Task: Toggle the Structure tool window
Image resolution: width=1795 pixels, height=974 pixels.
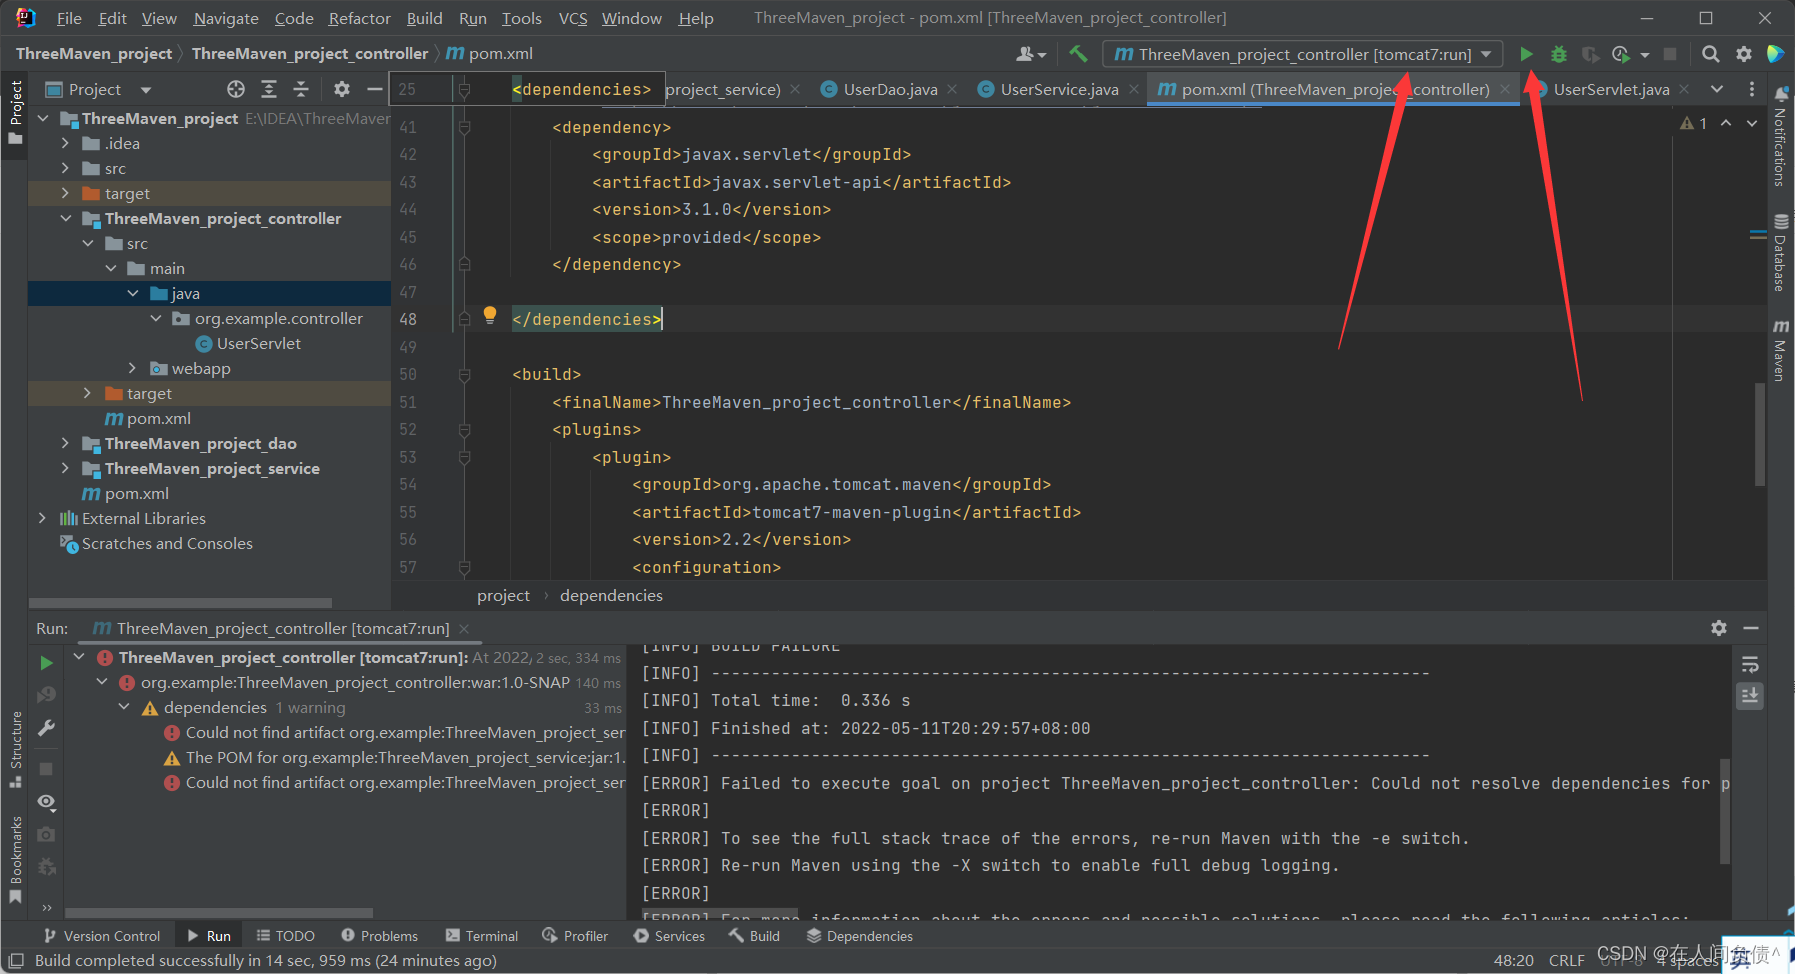Action: click(15, 749)
